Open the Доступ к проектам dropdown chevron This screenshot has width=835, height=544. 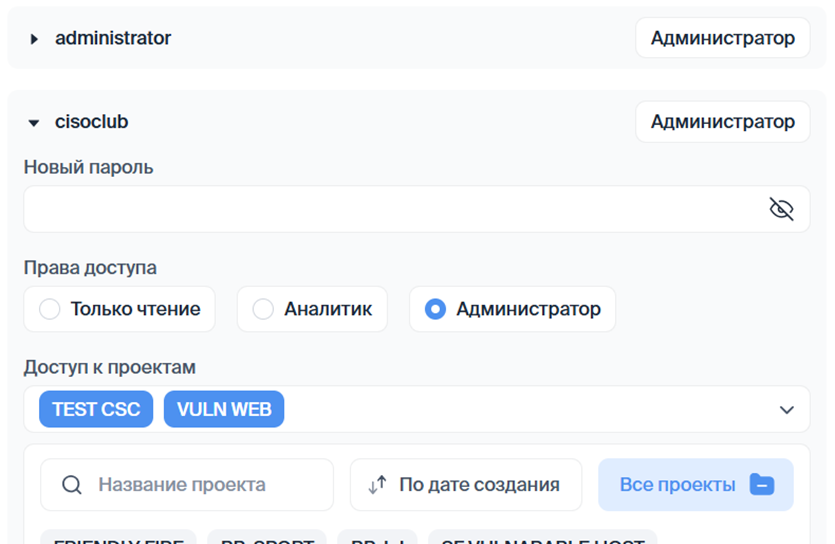tap(786, 410)
